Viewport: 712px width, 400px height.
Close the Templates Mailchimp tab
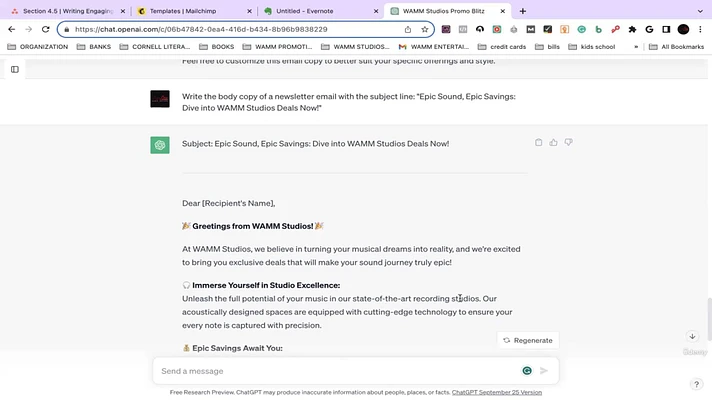(x=249, y=11)
